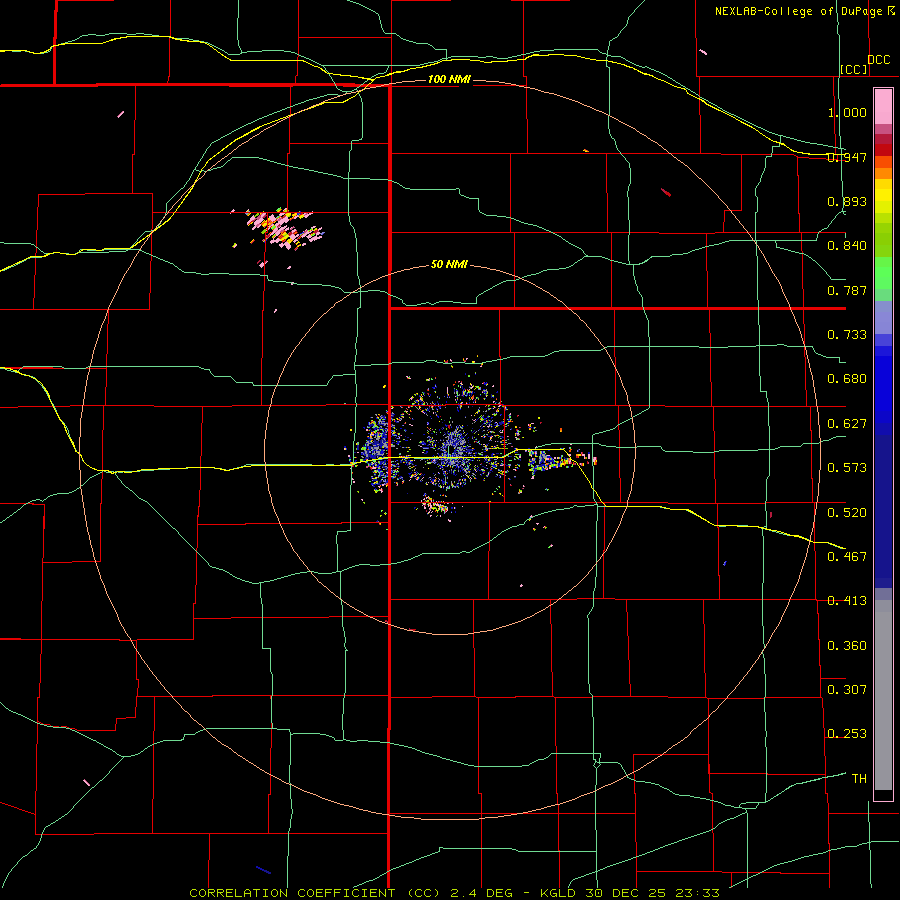The width and height of the screenshot is (900, 900).
Task: Select the 0.253 legend value
Action: click(847, 734)
